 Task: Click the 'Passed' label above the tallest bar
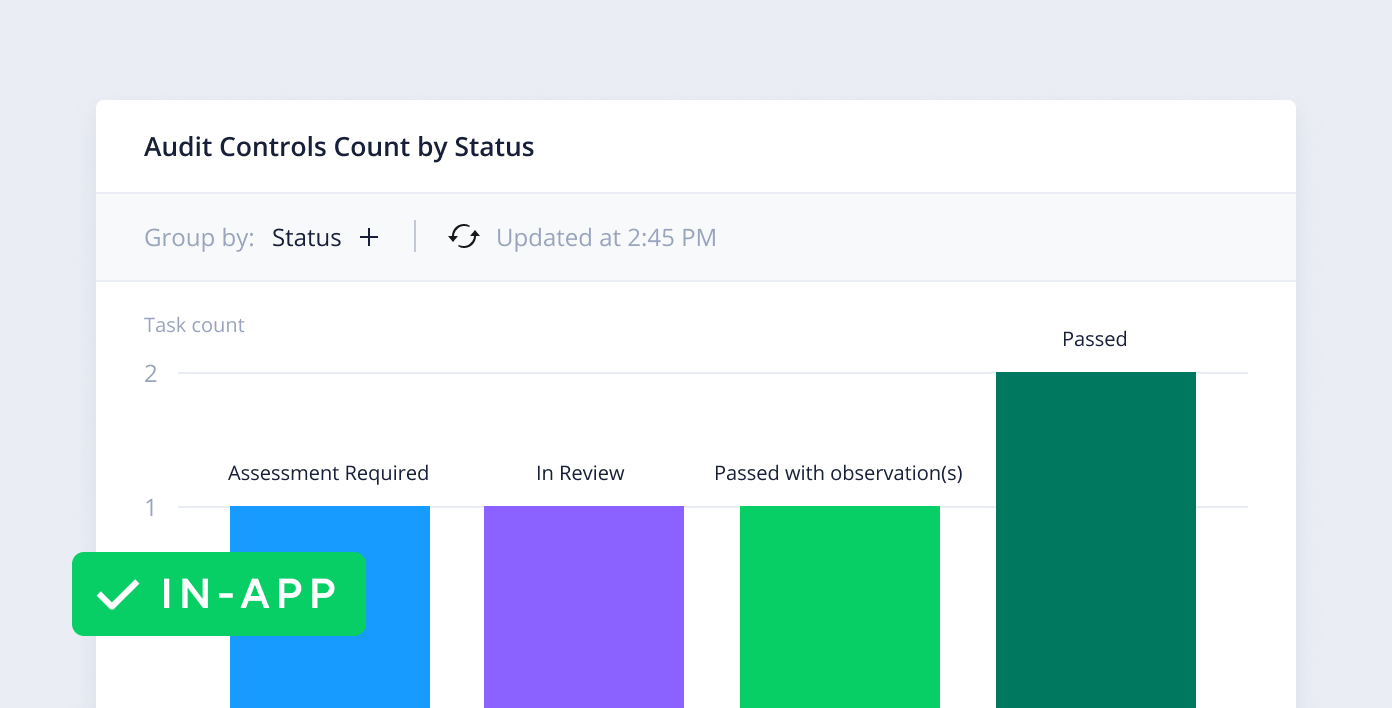tap(1095, 339)
